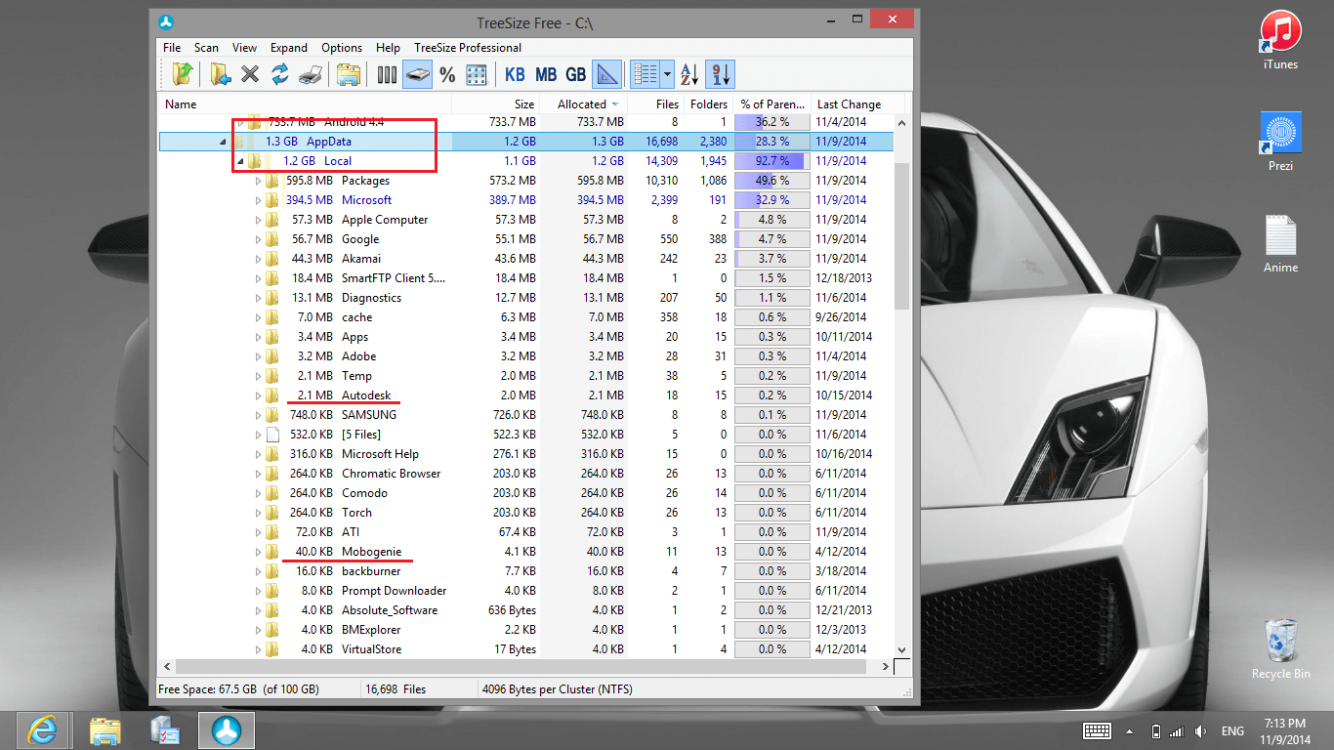Open Windows Explorer toolbar icon

pyautogui.click(x=348, y=74)
